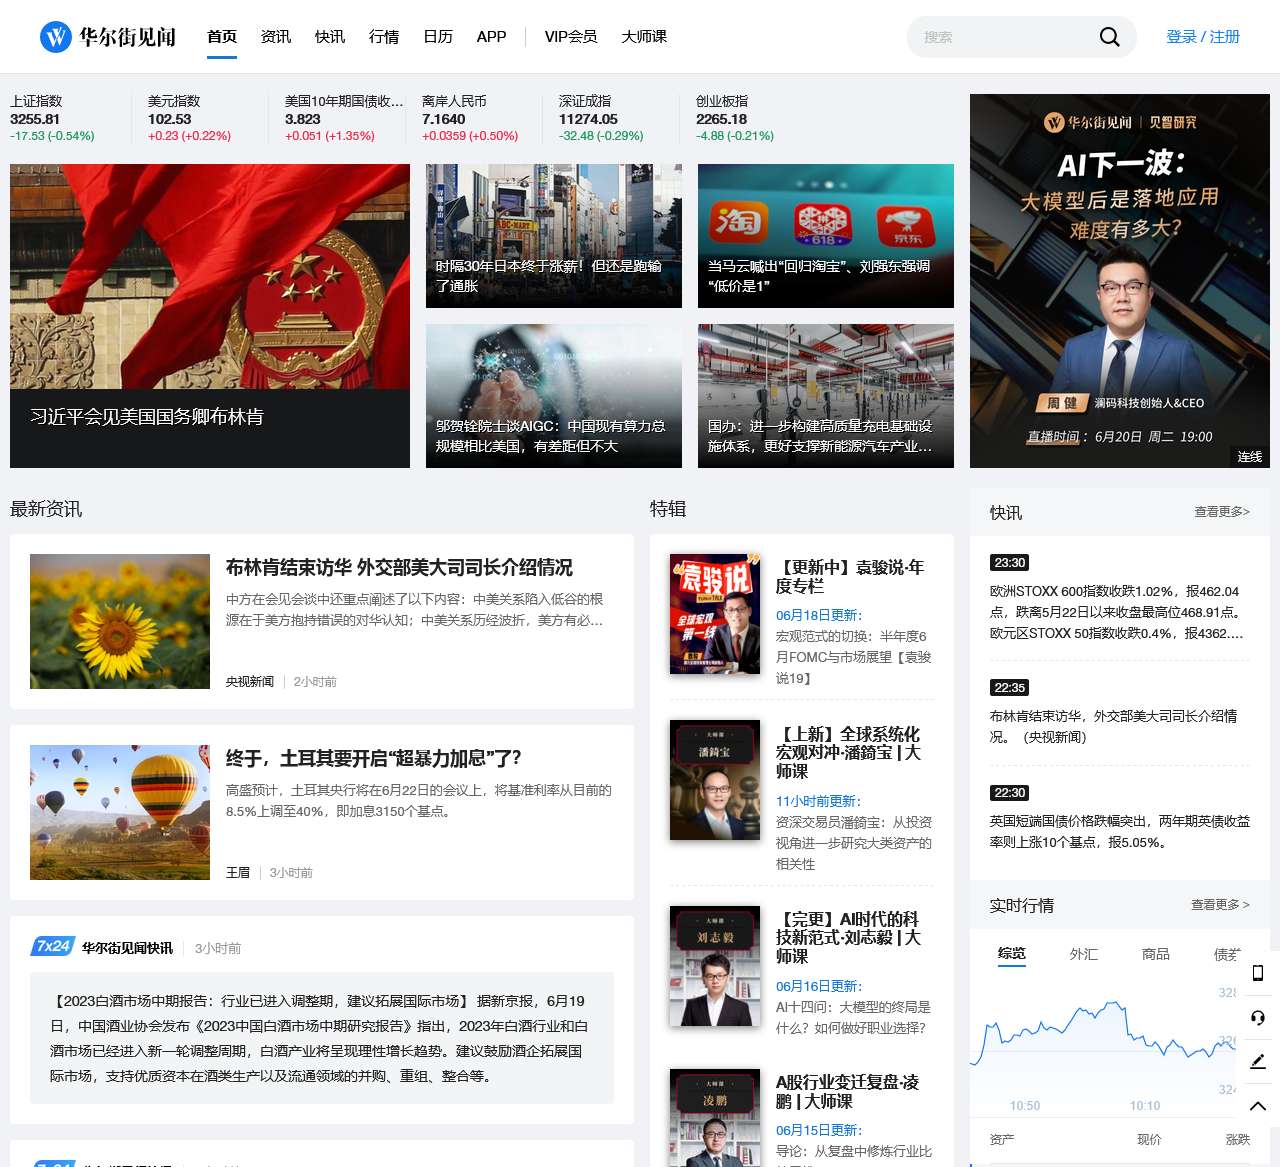Click the 凌鹏 course cover

coord(715,1118)
